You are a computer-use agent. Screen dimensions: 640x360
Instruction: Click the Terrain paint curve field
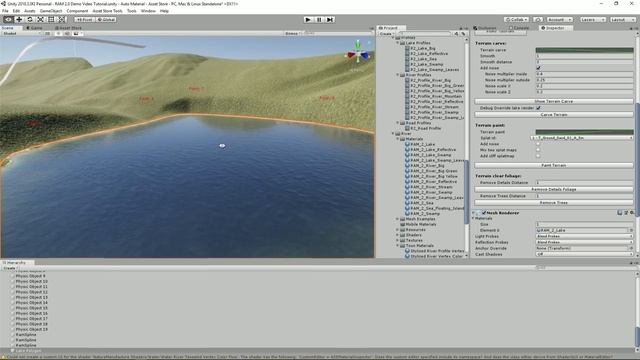(584, 132)
